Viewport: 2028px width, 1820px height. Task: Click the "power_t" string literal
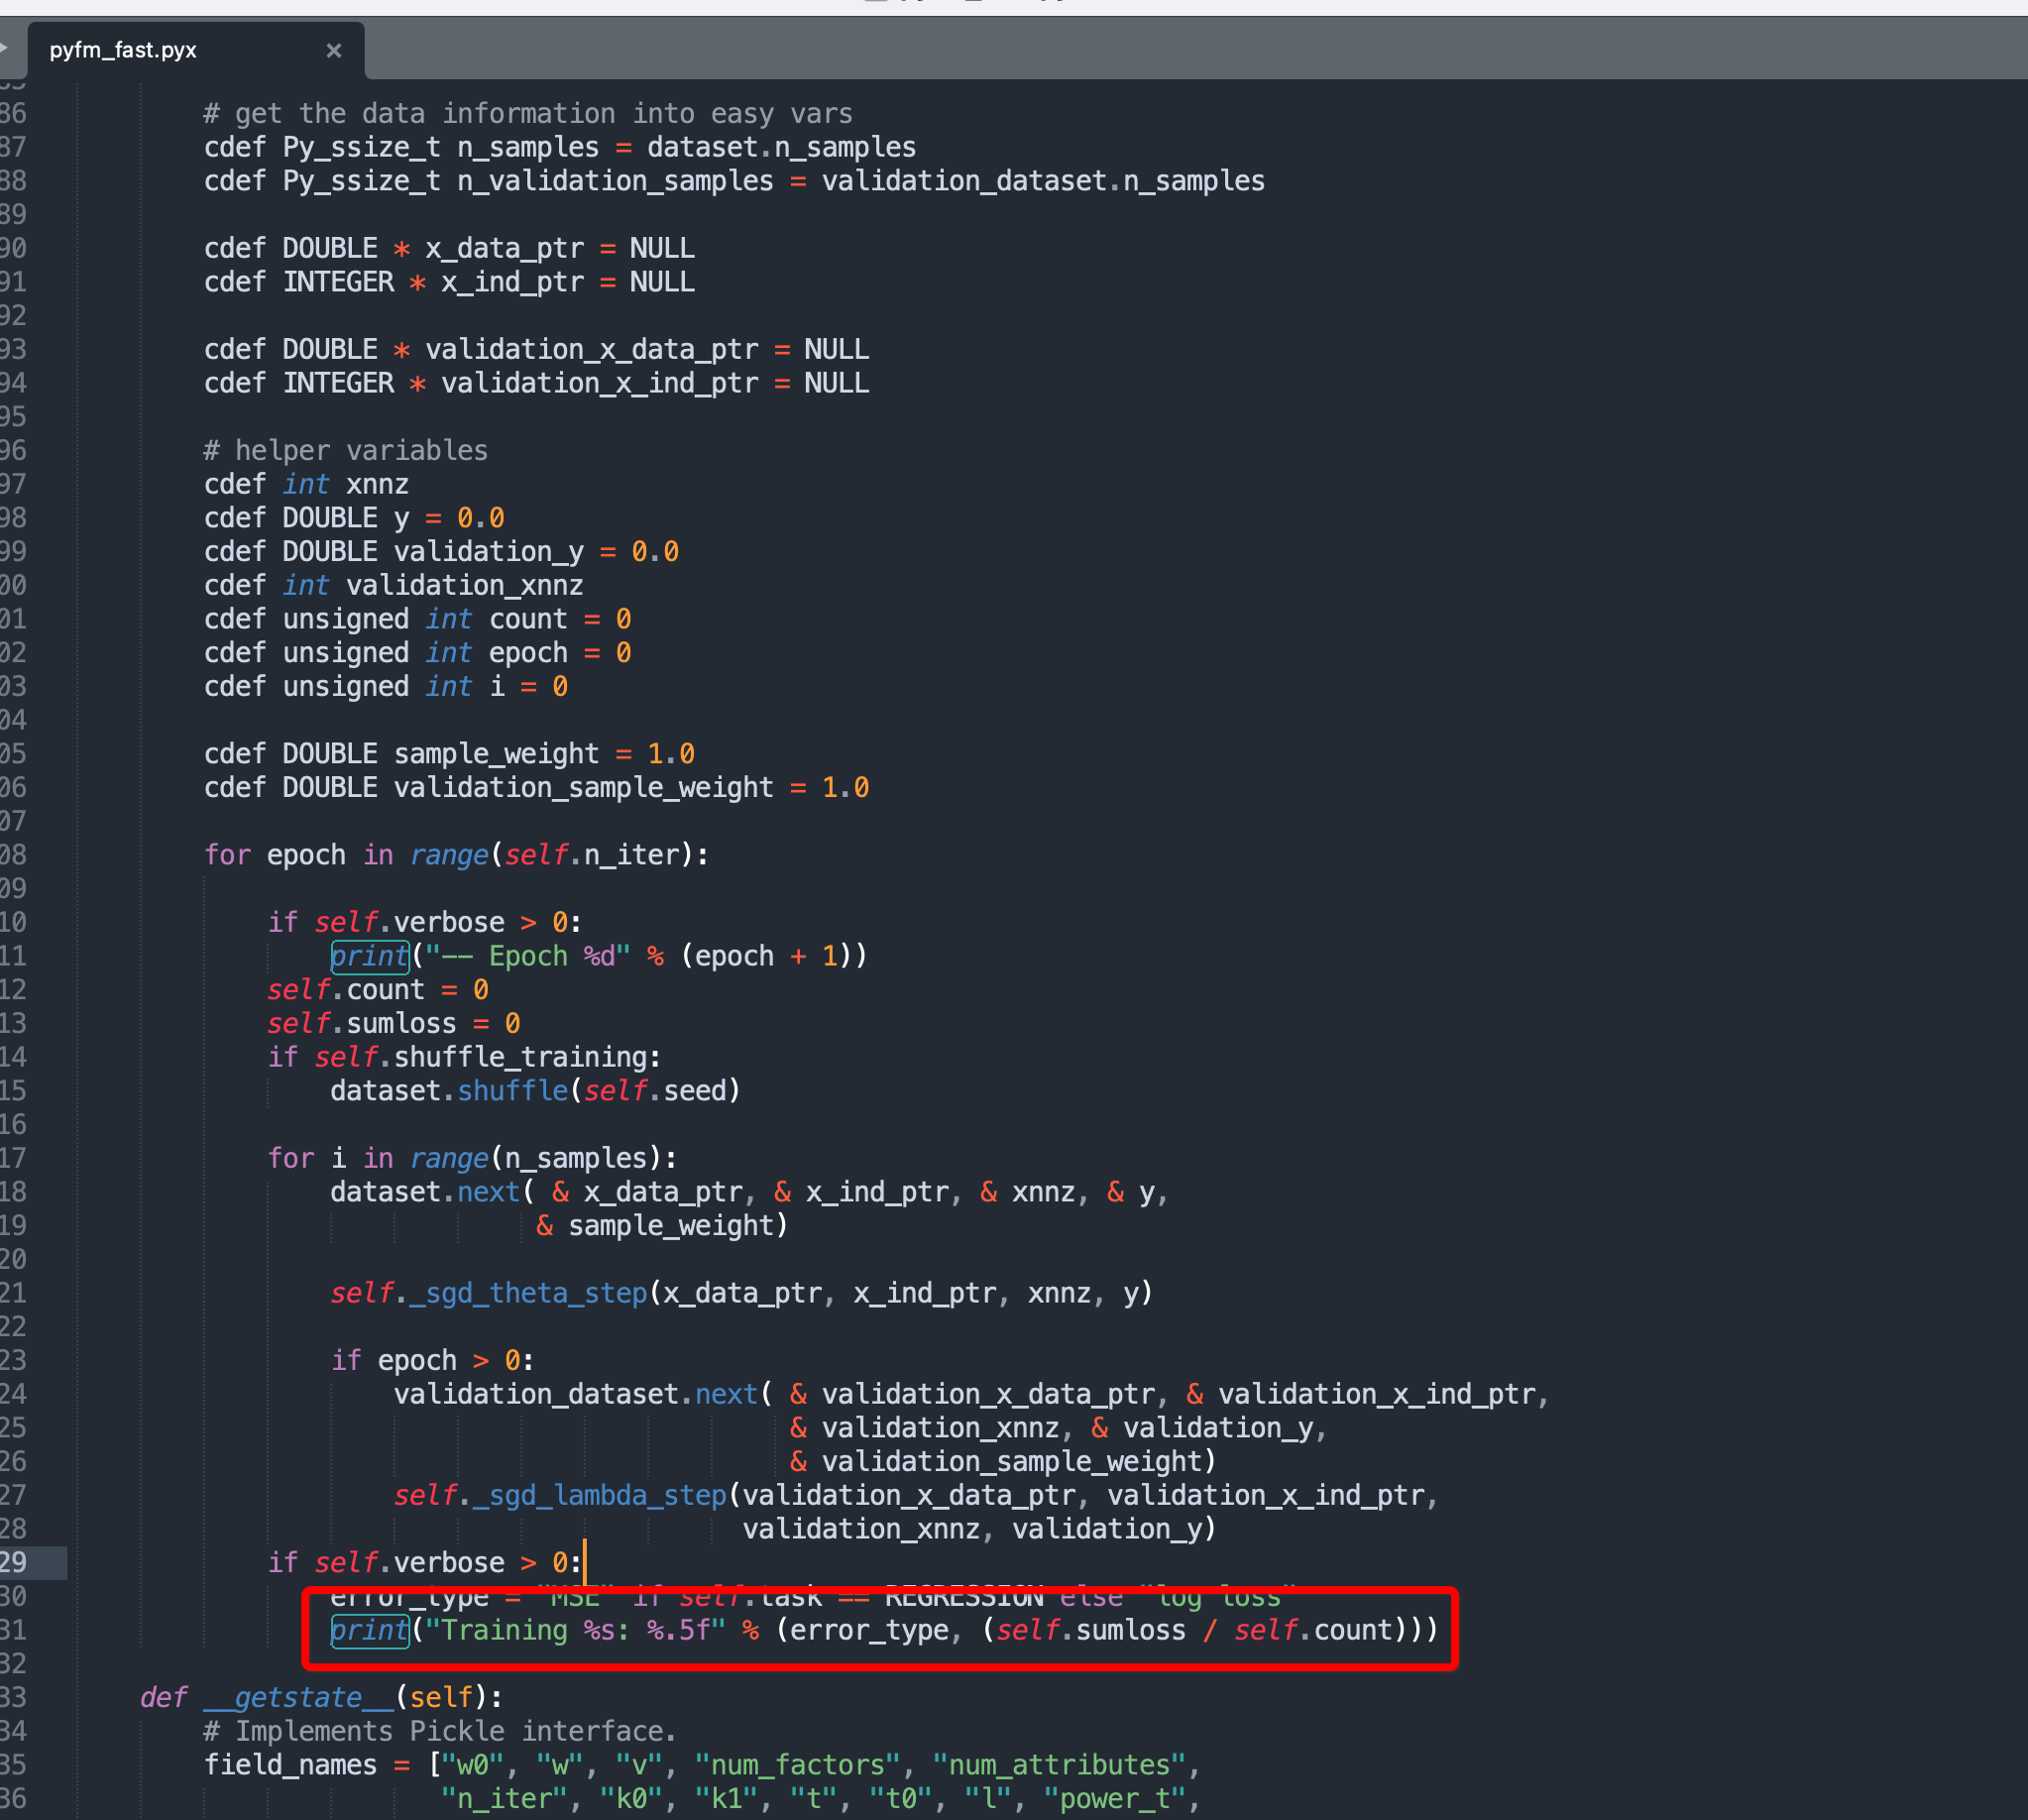point(1116,1799)
